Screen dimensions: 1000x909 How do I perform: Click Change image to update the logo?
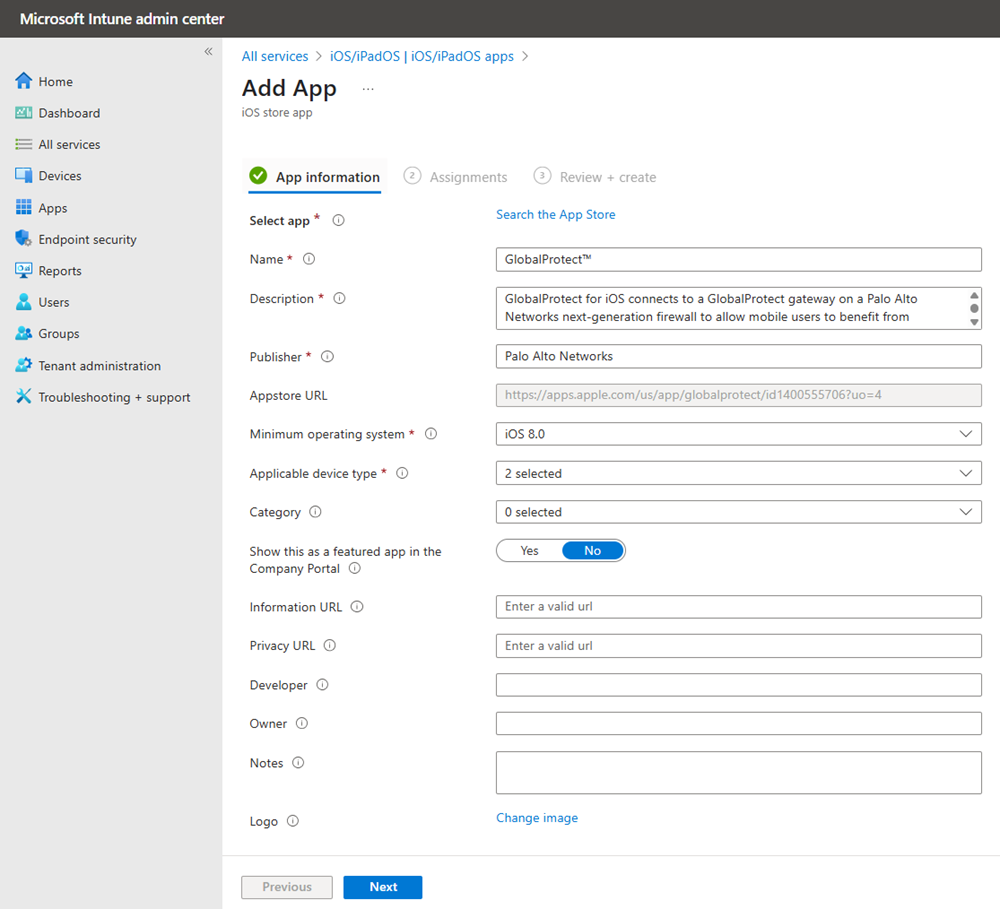click(x=537, y=818)
